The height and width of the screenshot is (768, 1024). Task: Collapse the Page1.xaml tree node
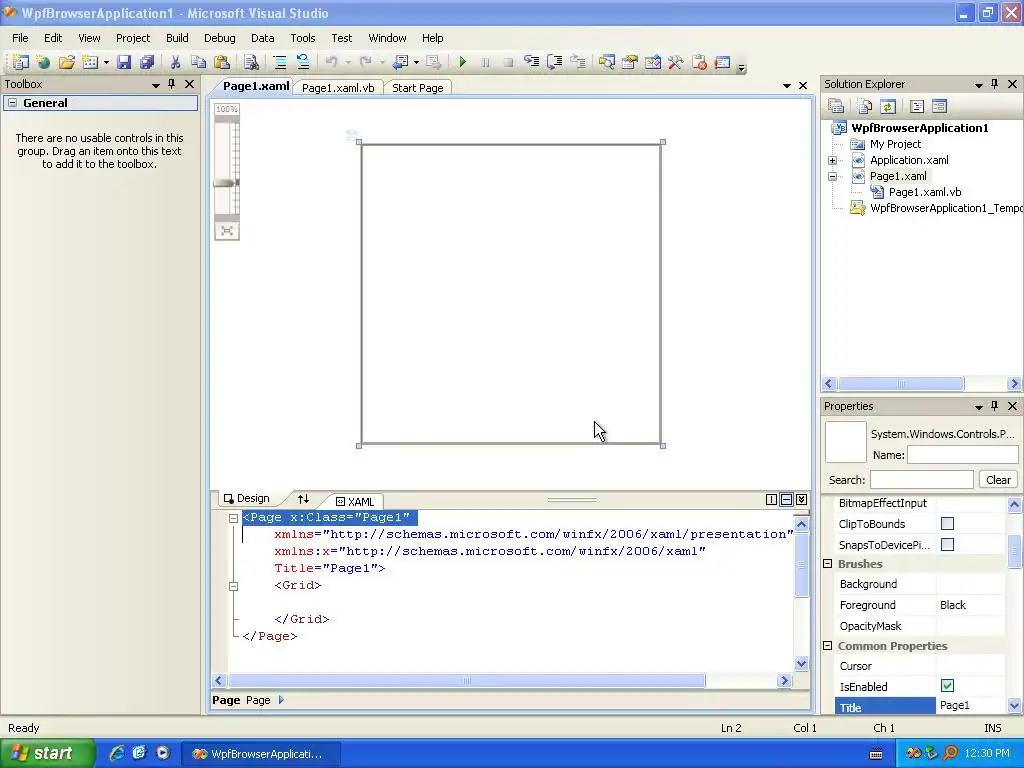coord(833,176)
